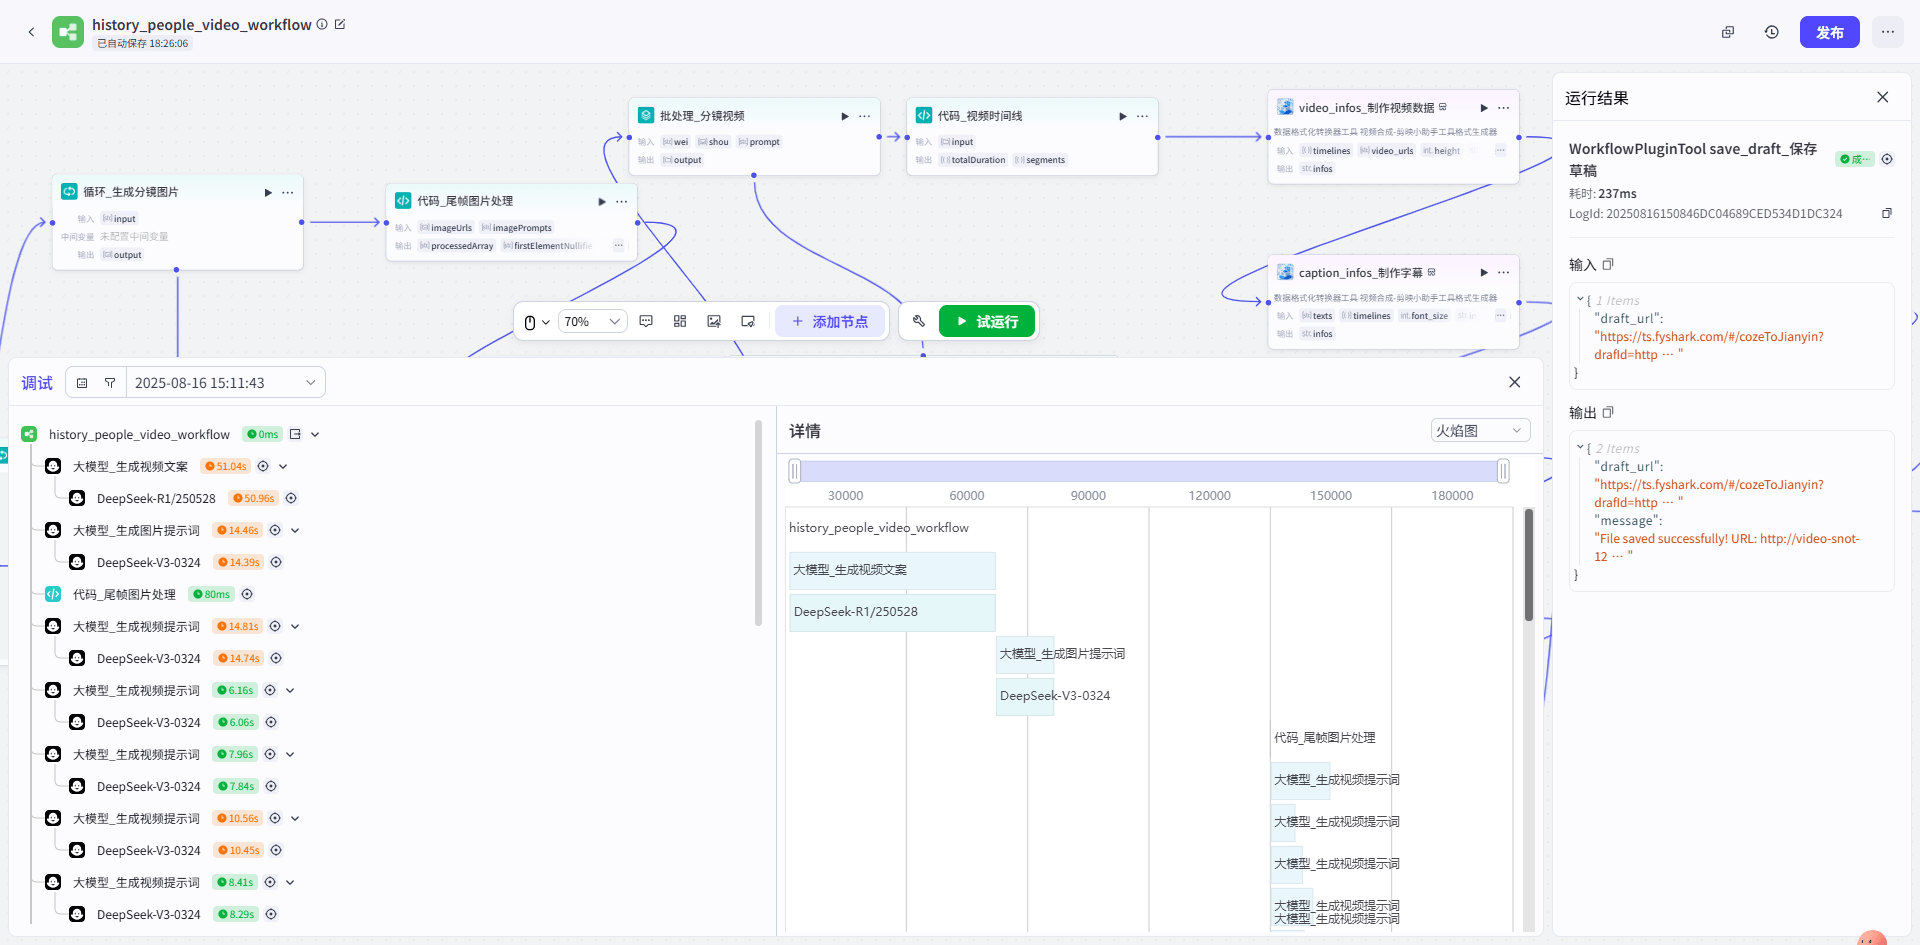Copy the LogId in run results

(1887, 213)
